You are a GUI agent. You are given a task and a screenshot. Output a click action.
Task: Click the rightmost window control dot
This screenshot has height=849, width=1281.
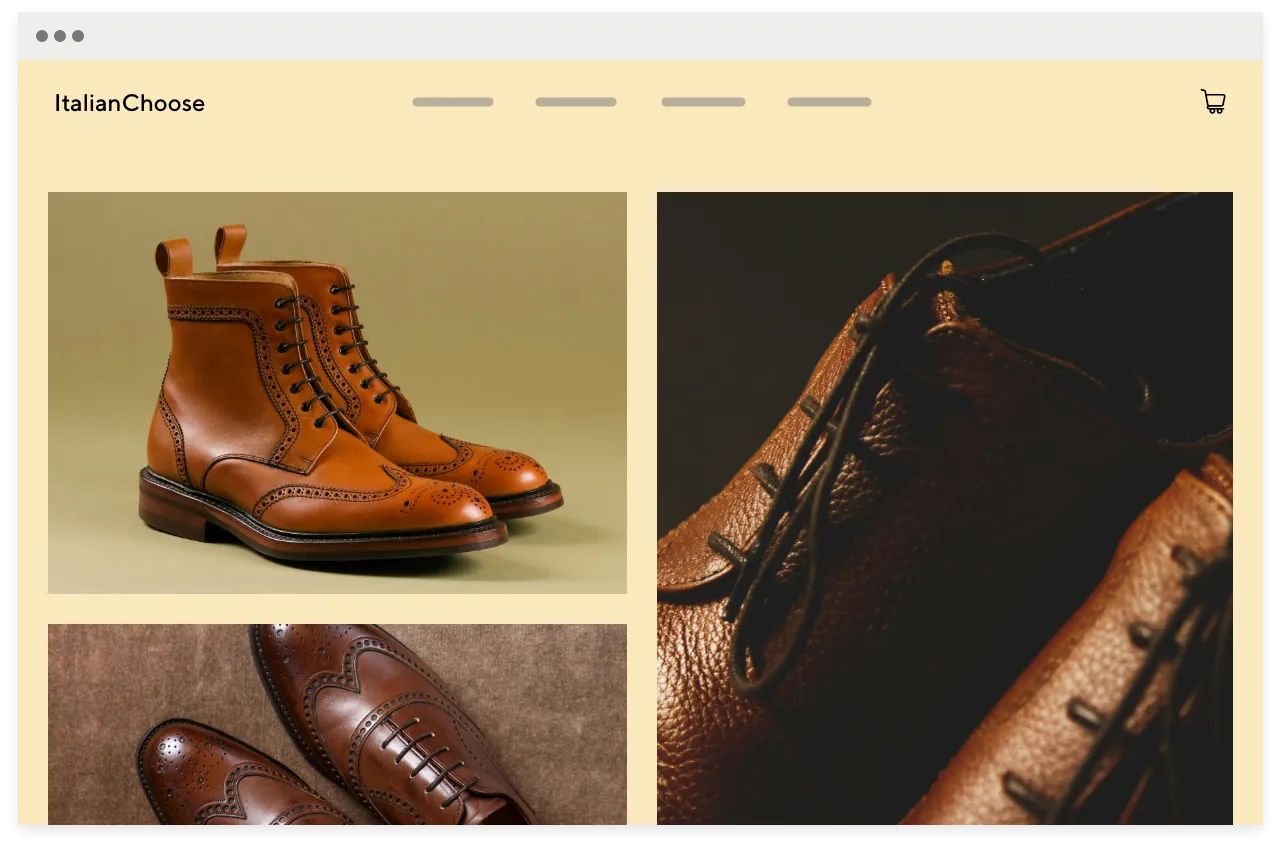point(78,35)
